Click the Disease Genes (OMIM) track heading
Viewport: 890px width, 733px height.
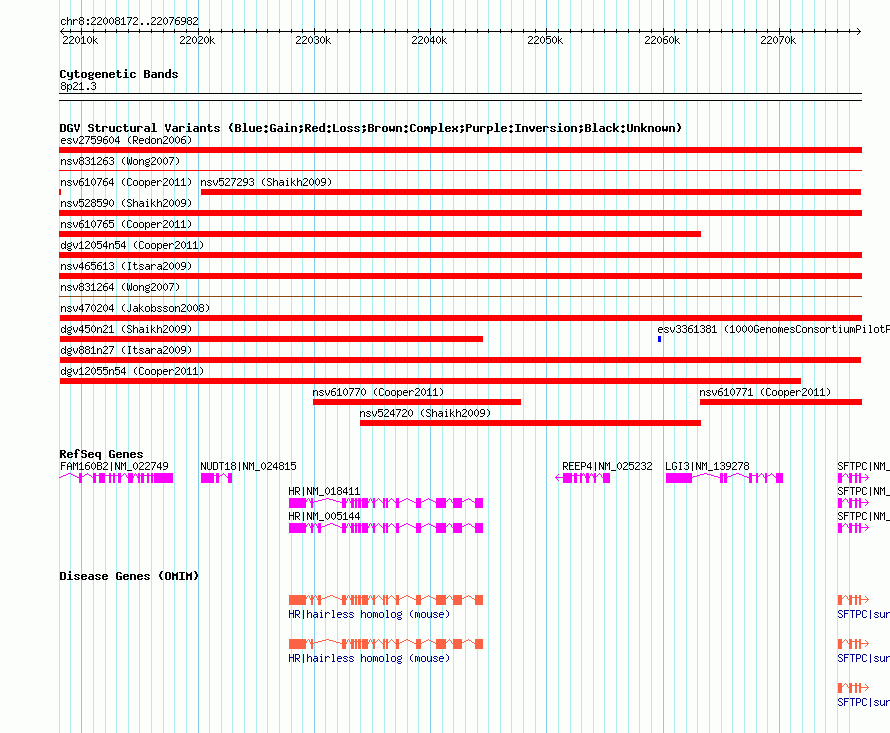coord(129,576)
